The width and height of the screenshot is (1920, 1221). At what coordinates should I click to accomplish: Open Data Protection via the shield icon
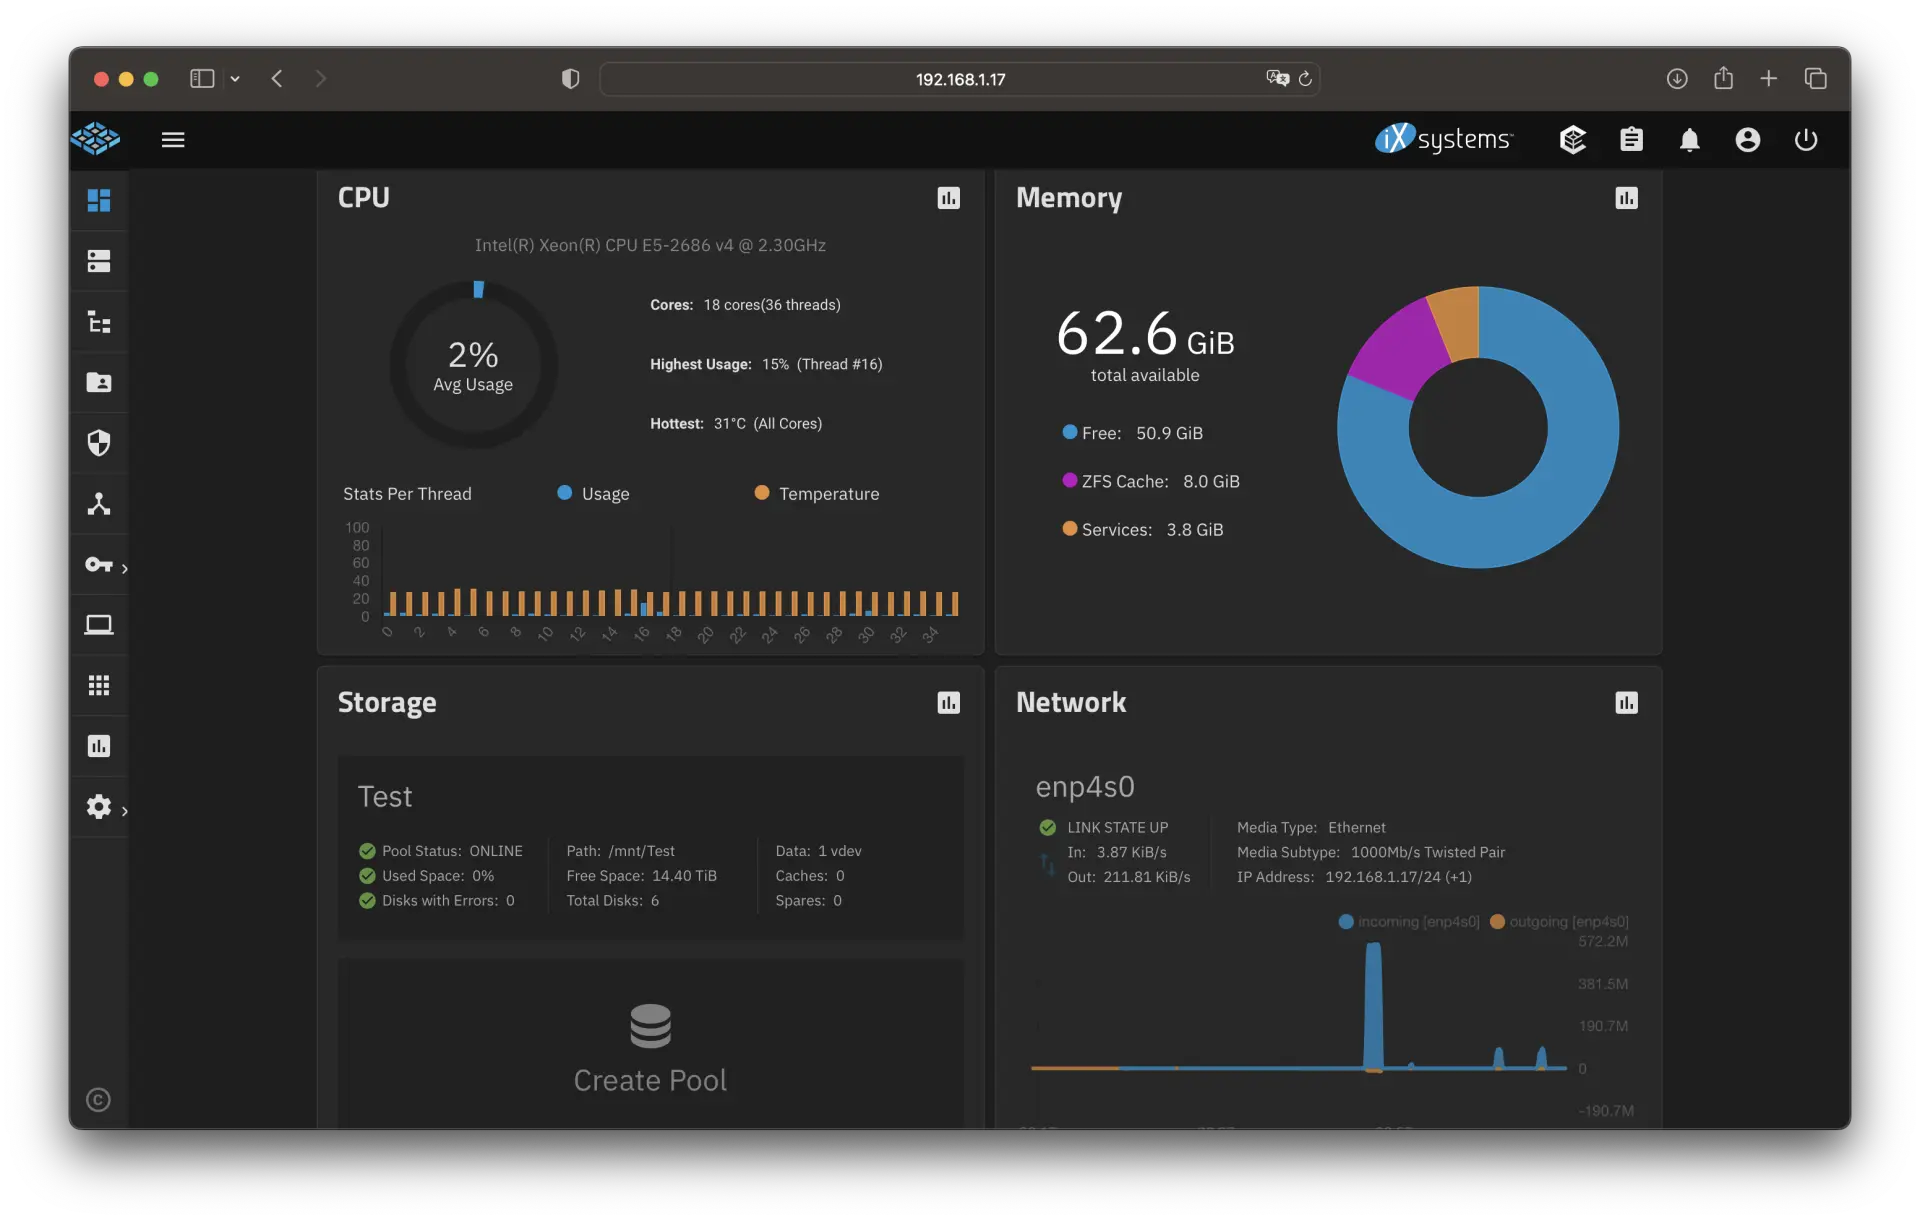(x=99, y=443)
